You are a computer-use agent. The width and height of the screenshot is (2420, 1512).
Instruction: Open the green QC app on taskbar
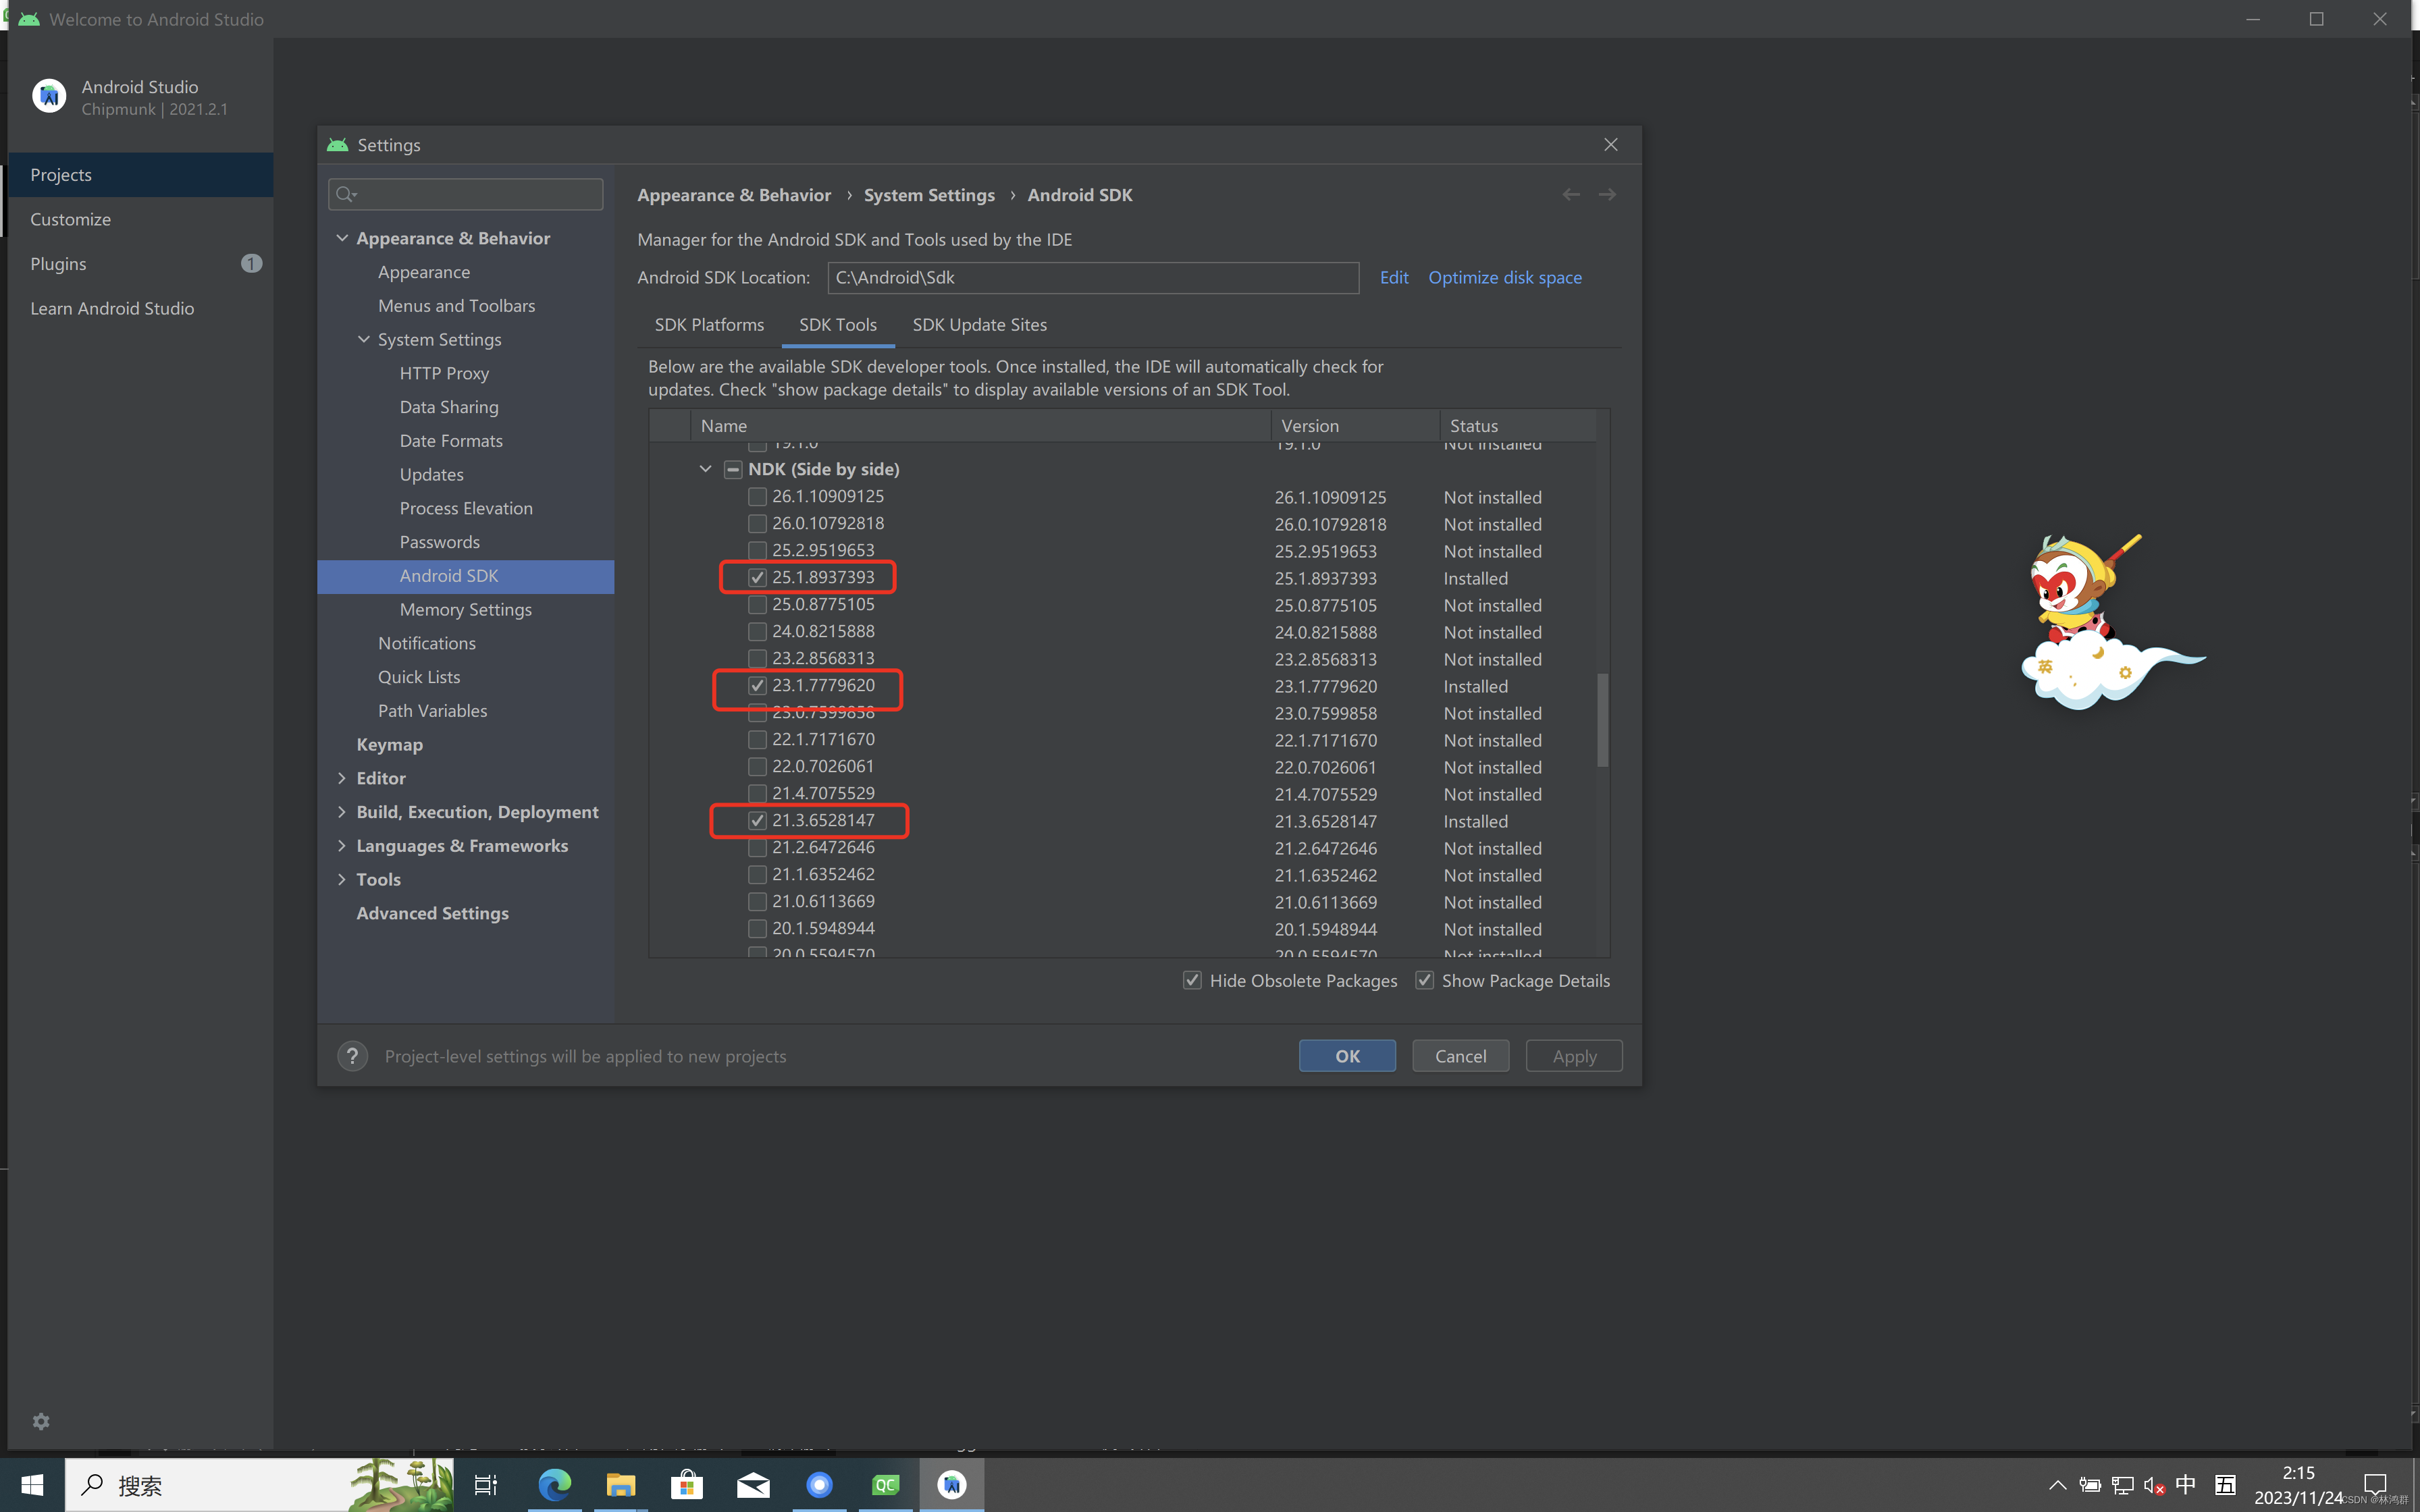886,1485
